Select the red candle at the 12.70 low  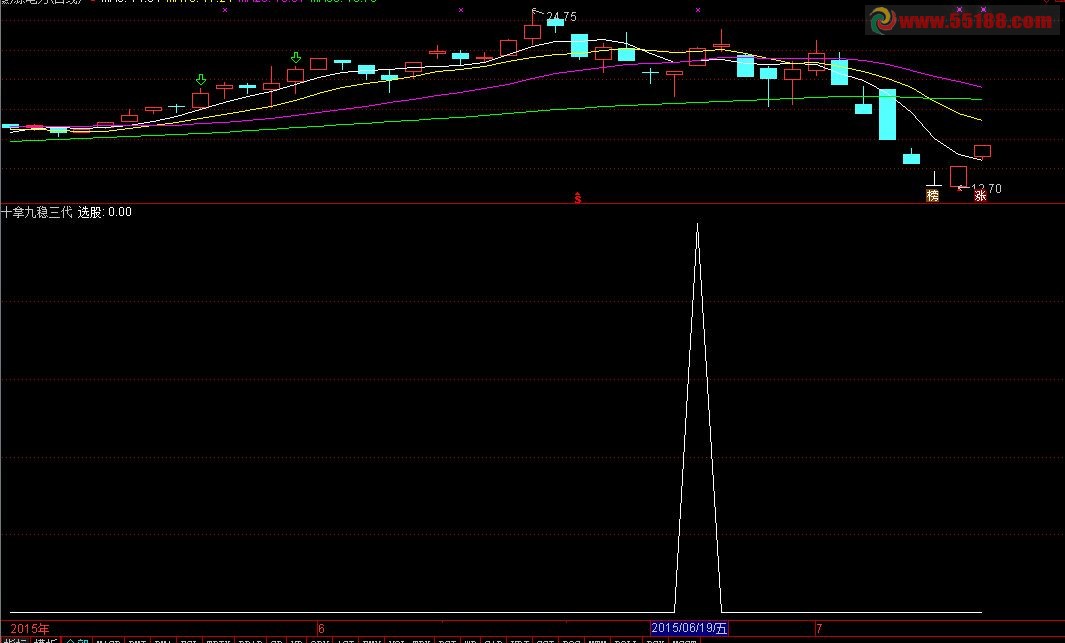pos(958,177)
